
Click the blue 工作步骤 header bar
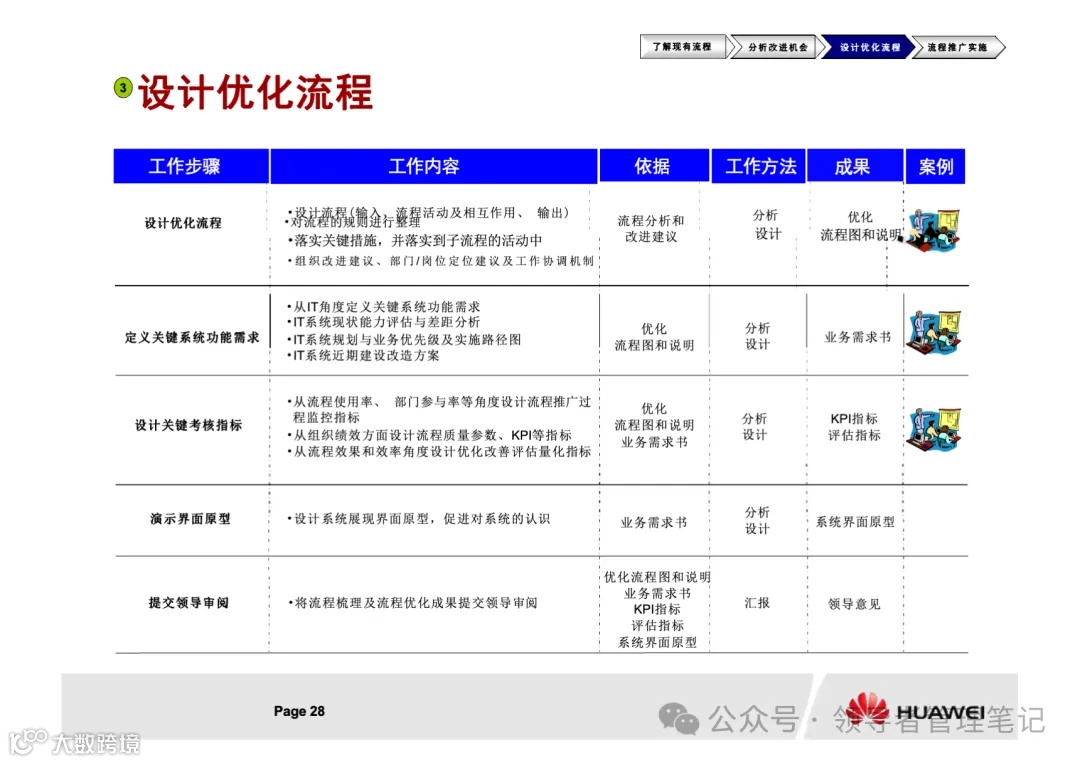click(190, 166)
